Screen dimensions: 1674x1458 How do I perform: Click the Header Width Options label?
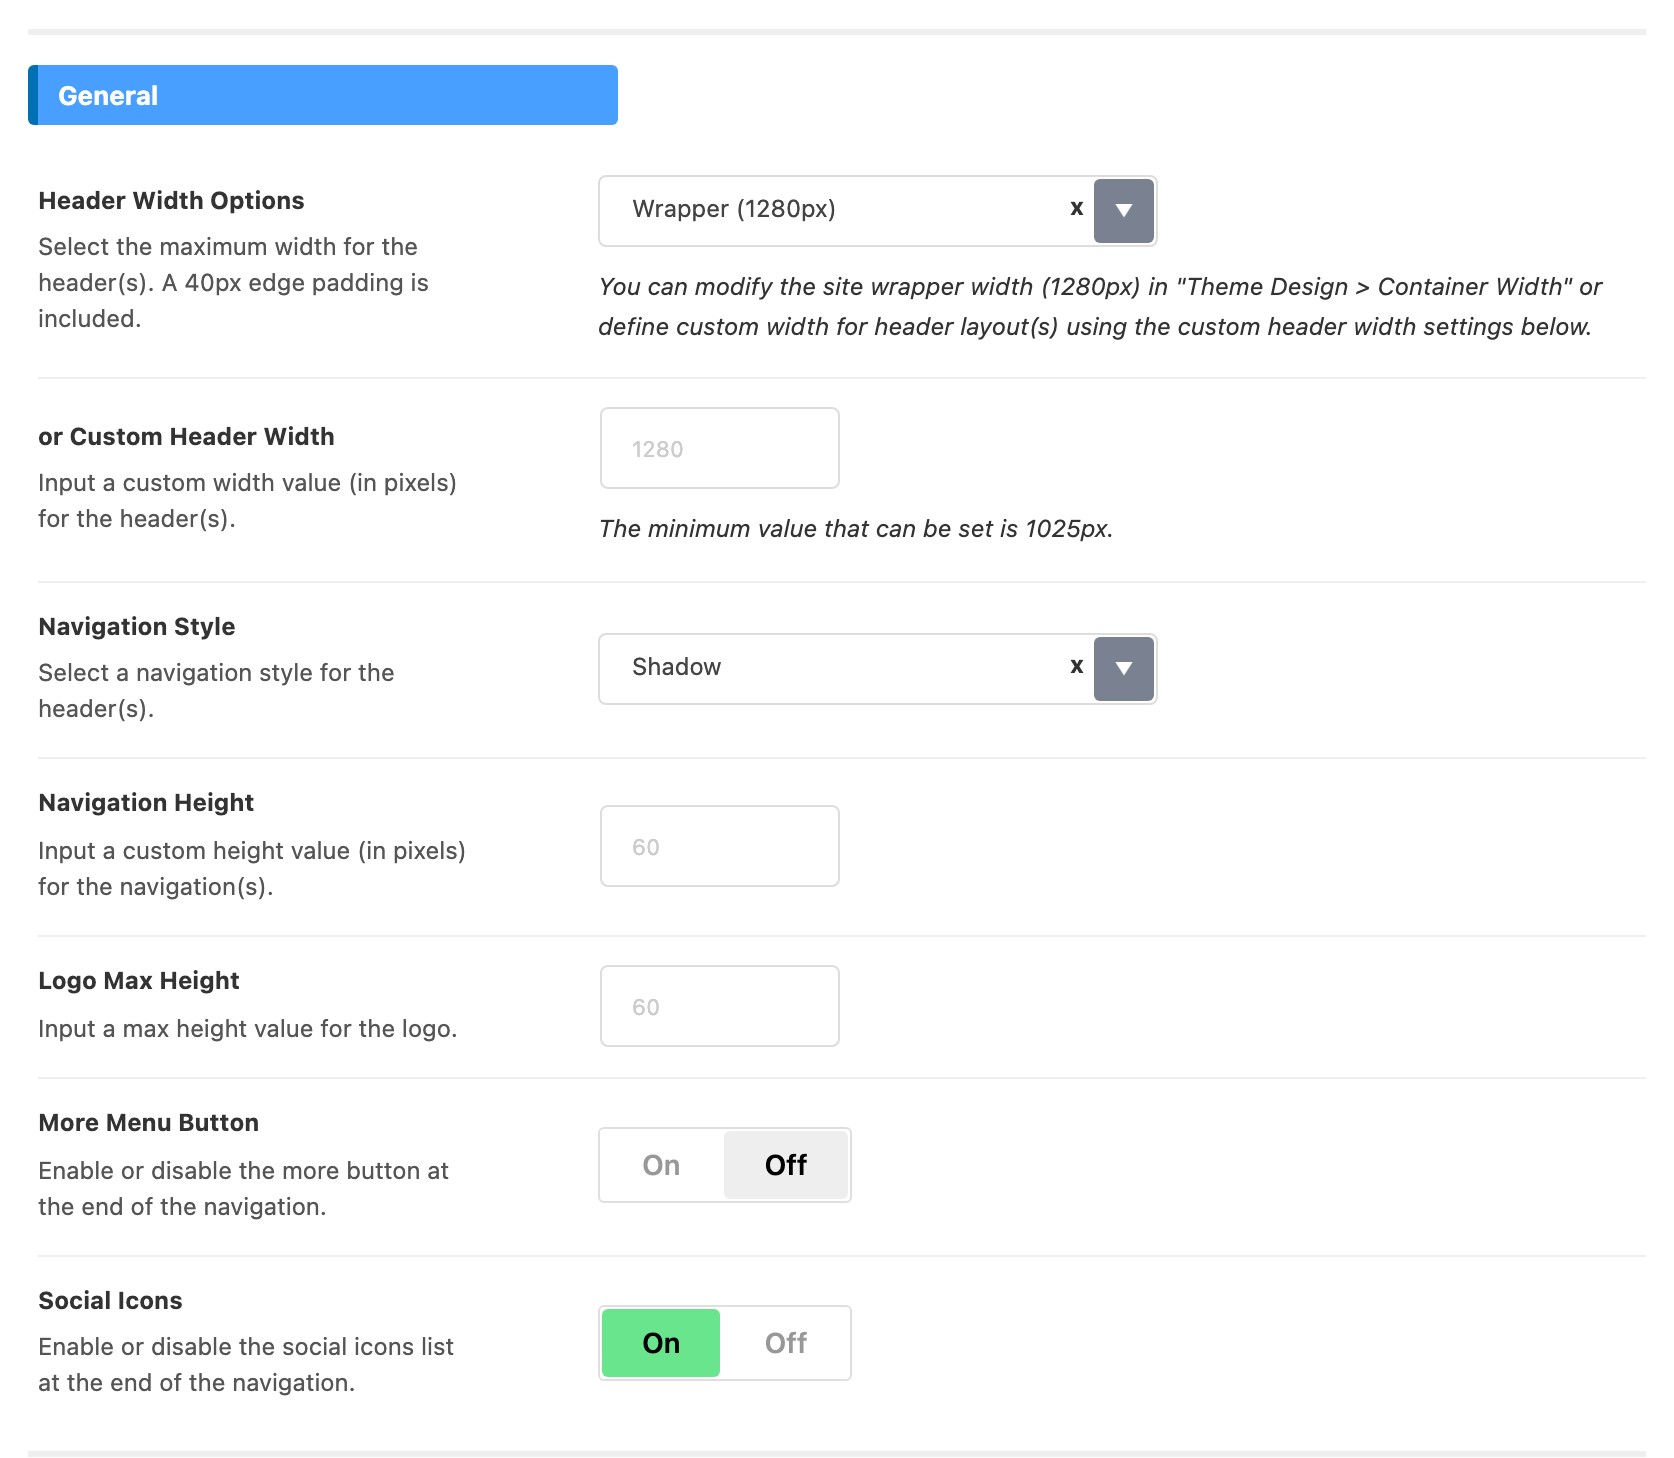click(x=171, y=200)
